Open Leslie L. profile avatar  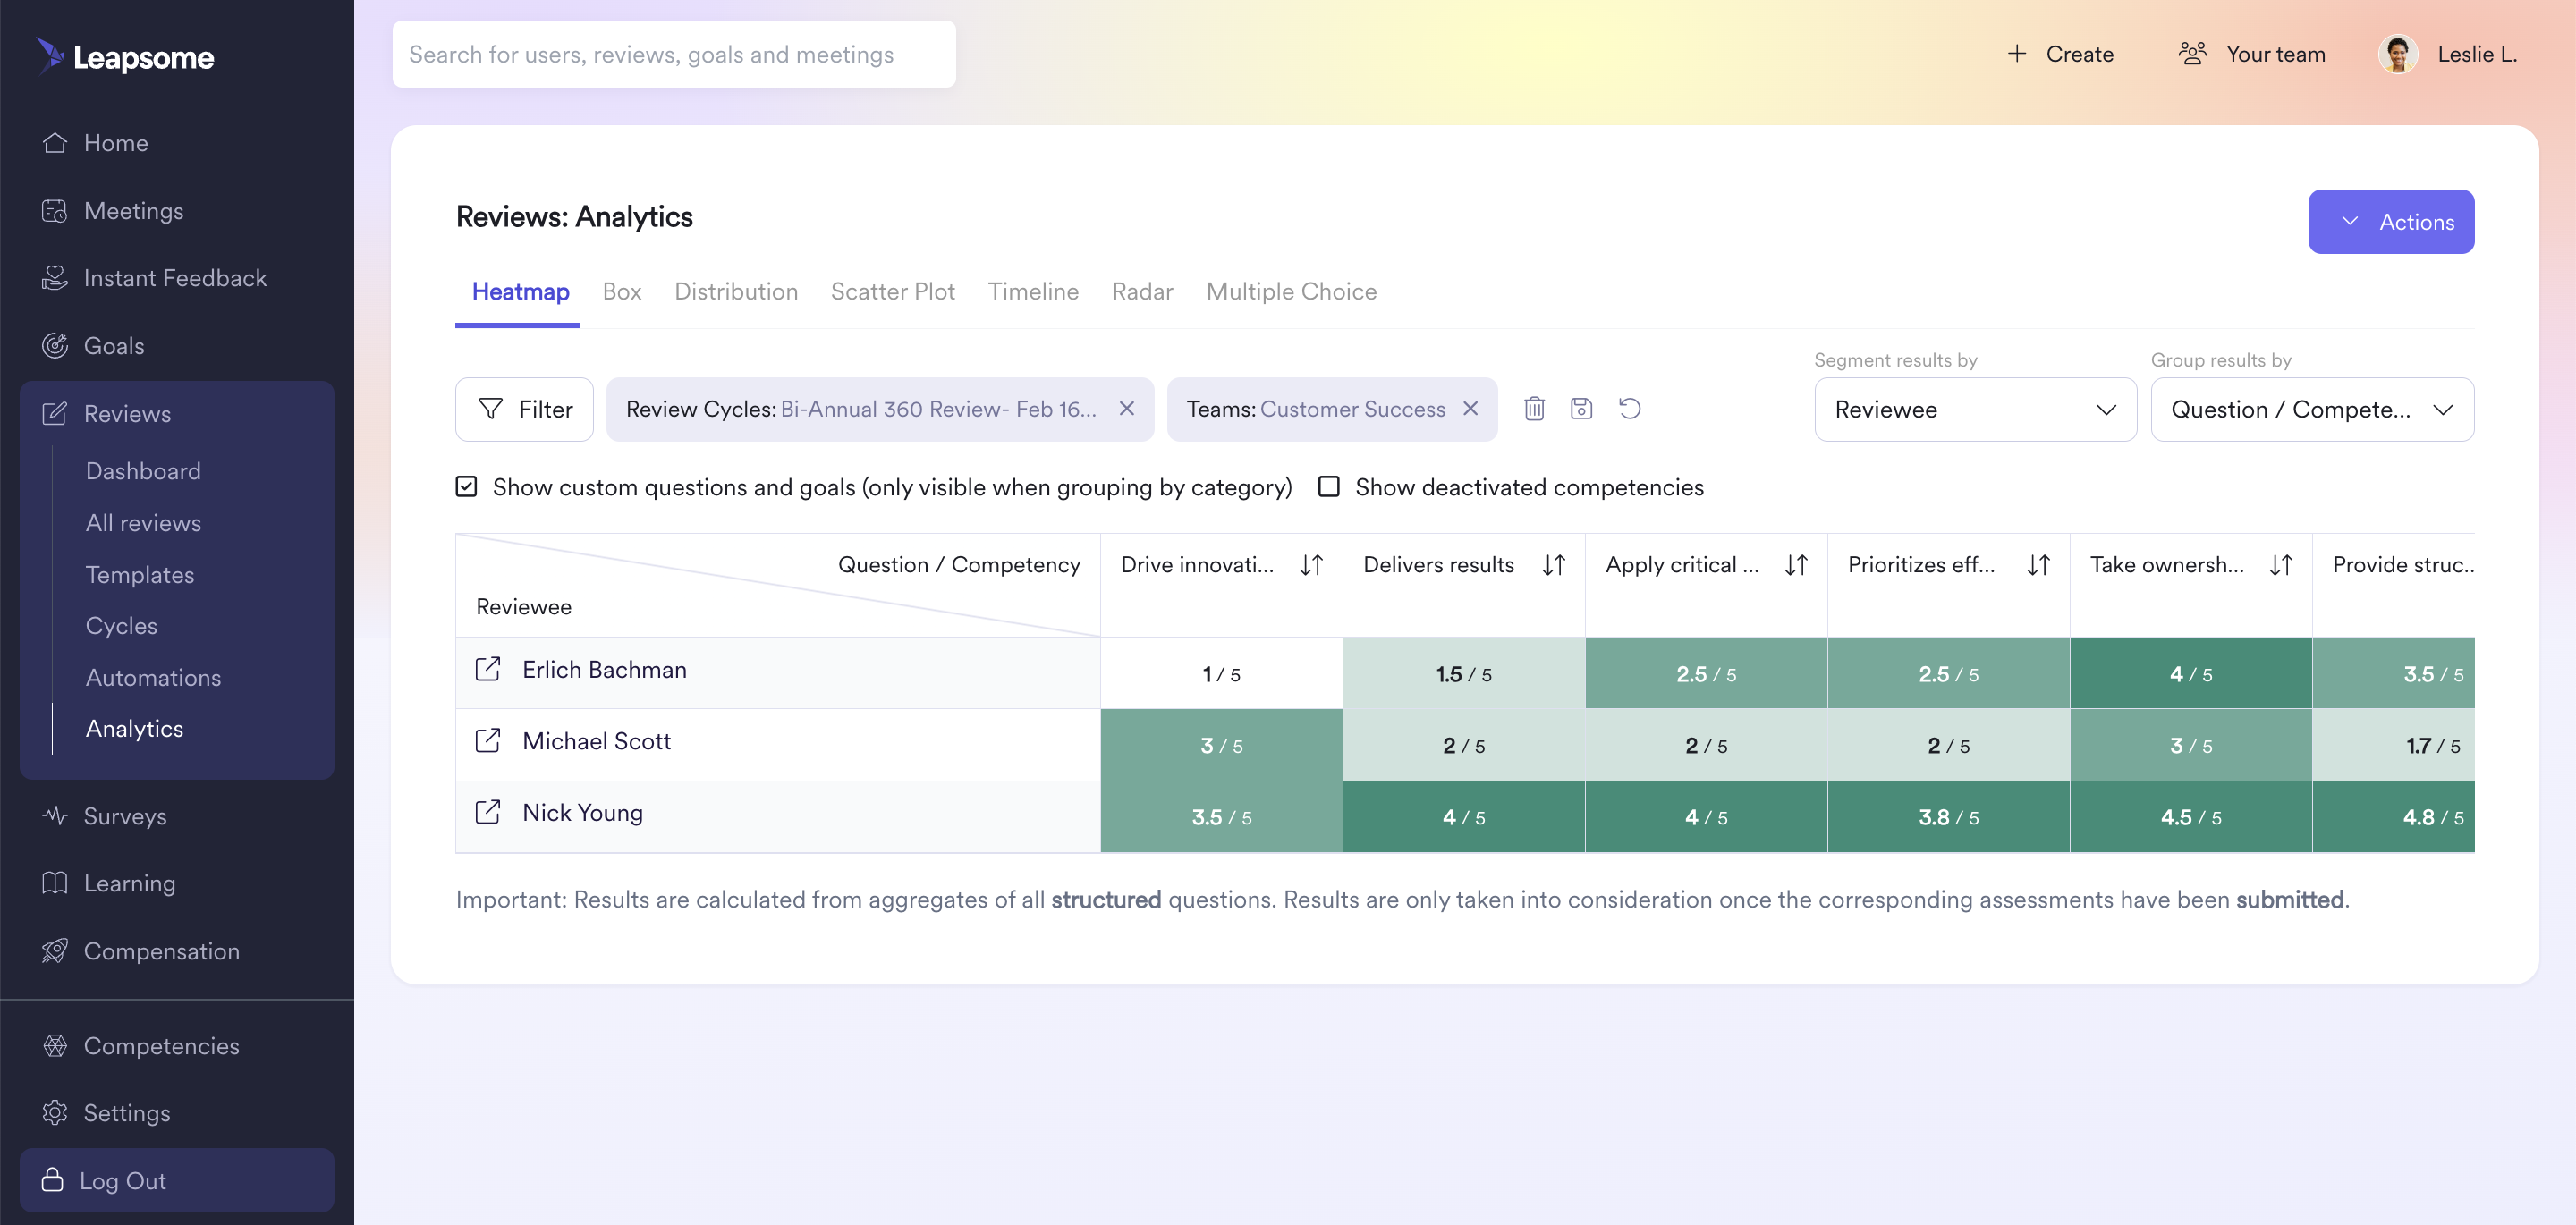(x=2397, y=54)
